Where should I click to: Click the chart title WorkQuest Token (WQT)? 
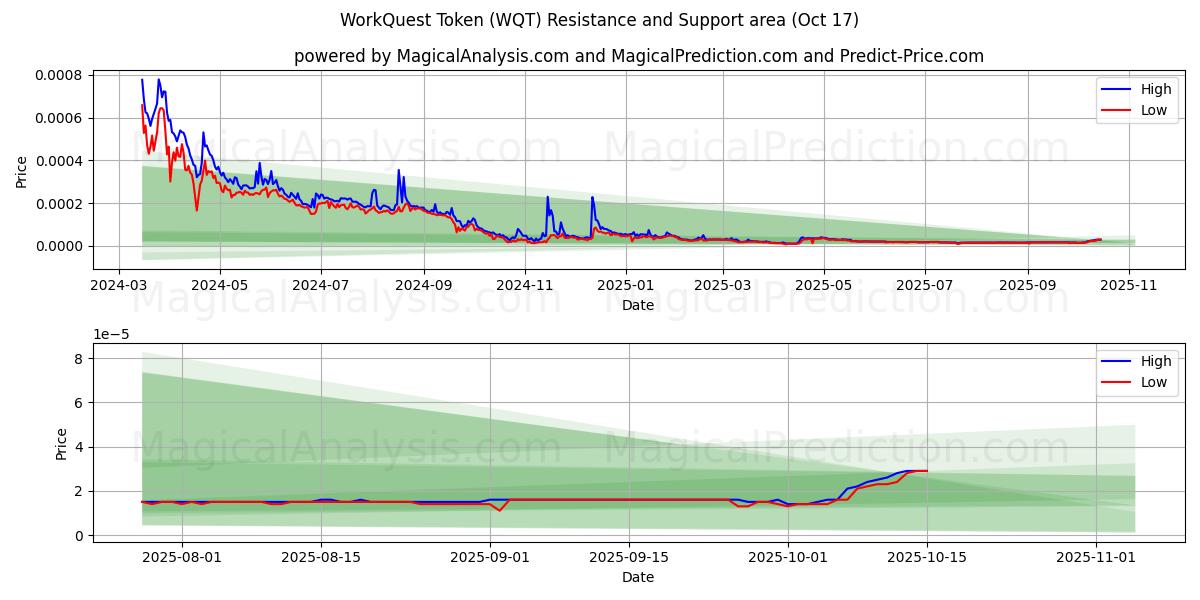click(x=598, y=20)
